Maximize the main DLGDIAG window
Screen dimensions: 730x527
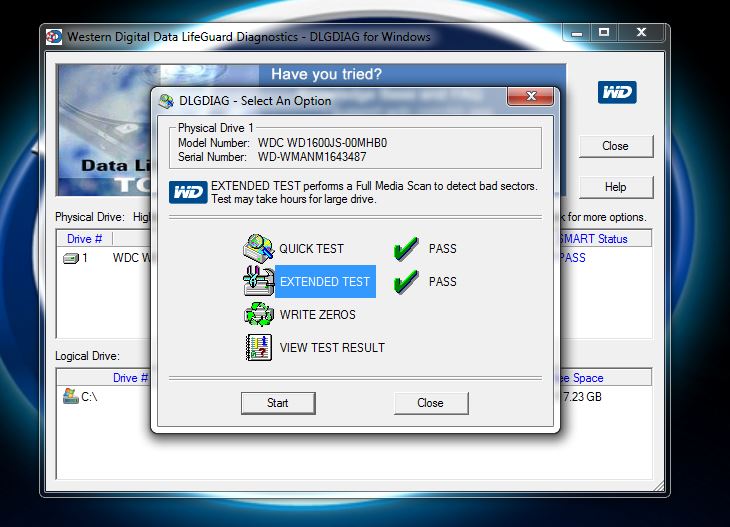(604, 33)
